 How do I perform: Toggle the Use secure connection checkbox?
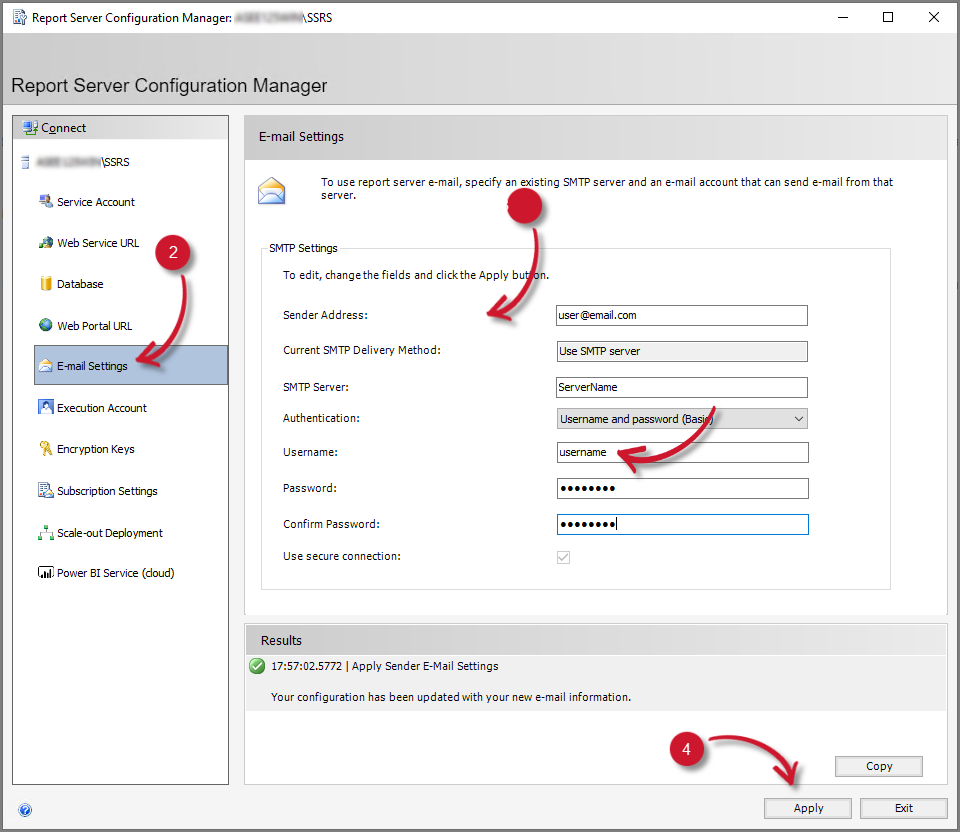tap(563, 556)
